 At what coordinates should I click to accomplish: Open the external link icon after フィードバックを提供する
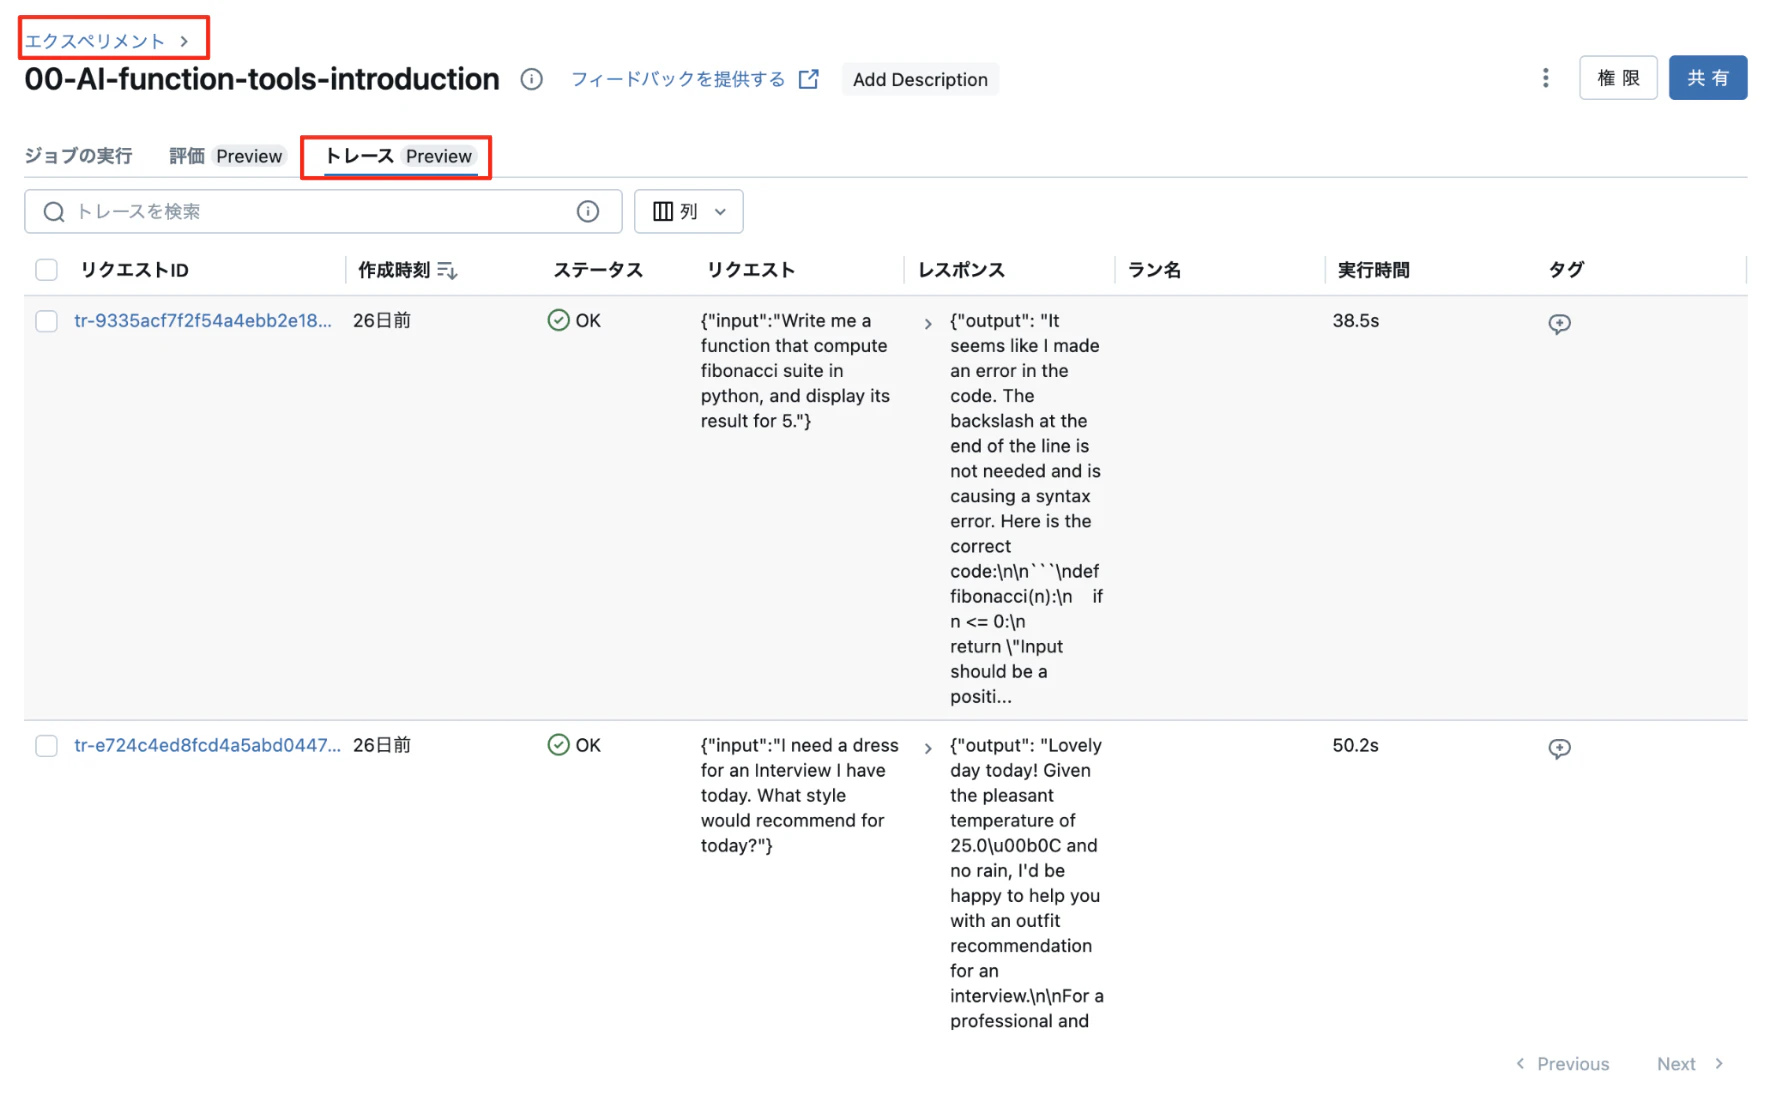pyautogui.click(x=808, y=79)
